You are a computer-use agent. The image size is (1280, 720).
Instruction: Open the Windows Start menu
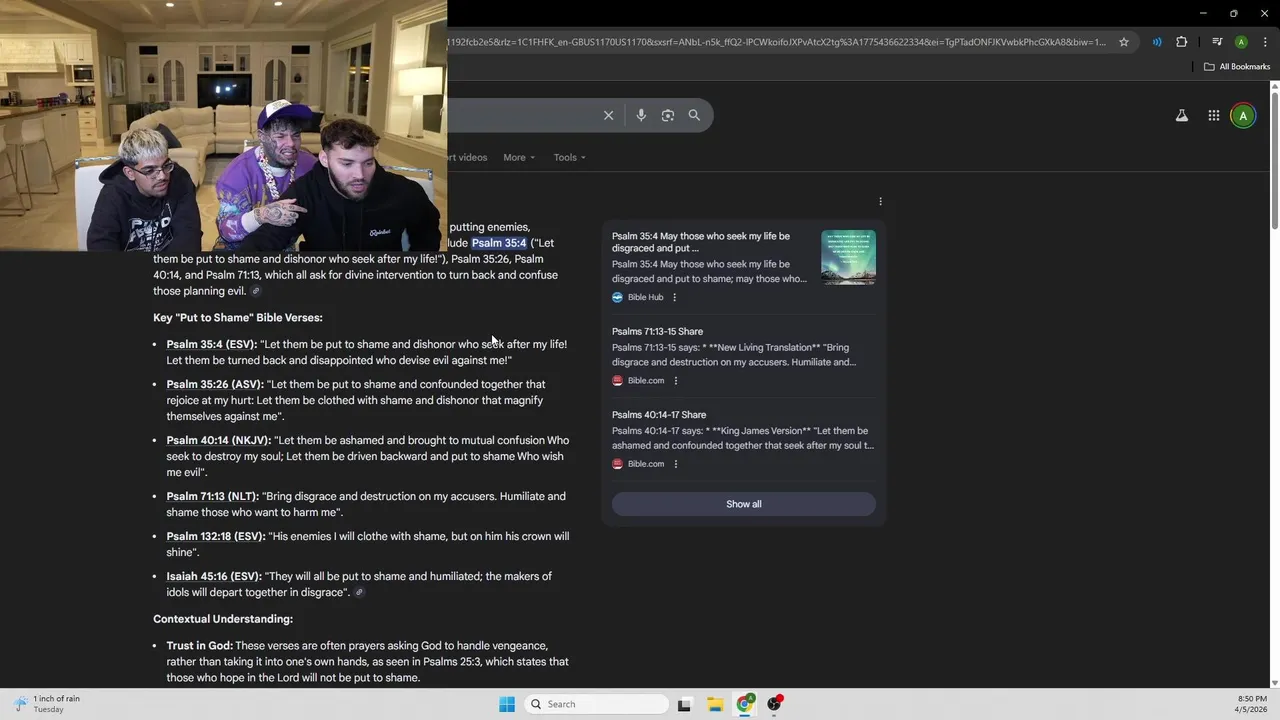tap(507, 704)
